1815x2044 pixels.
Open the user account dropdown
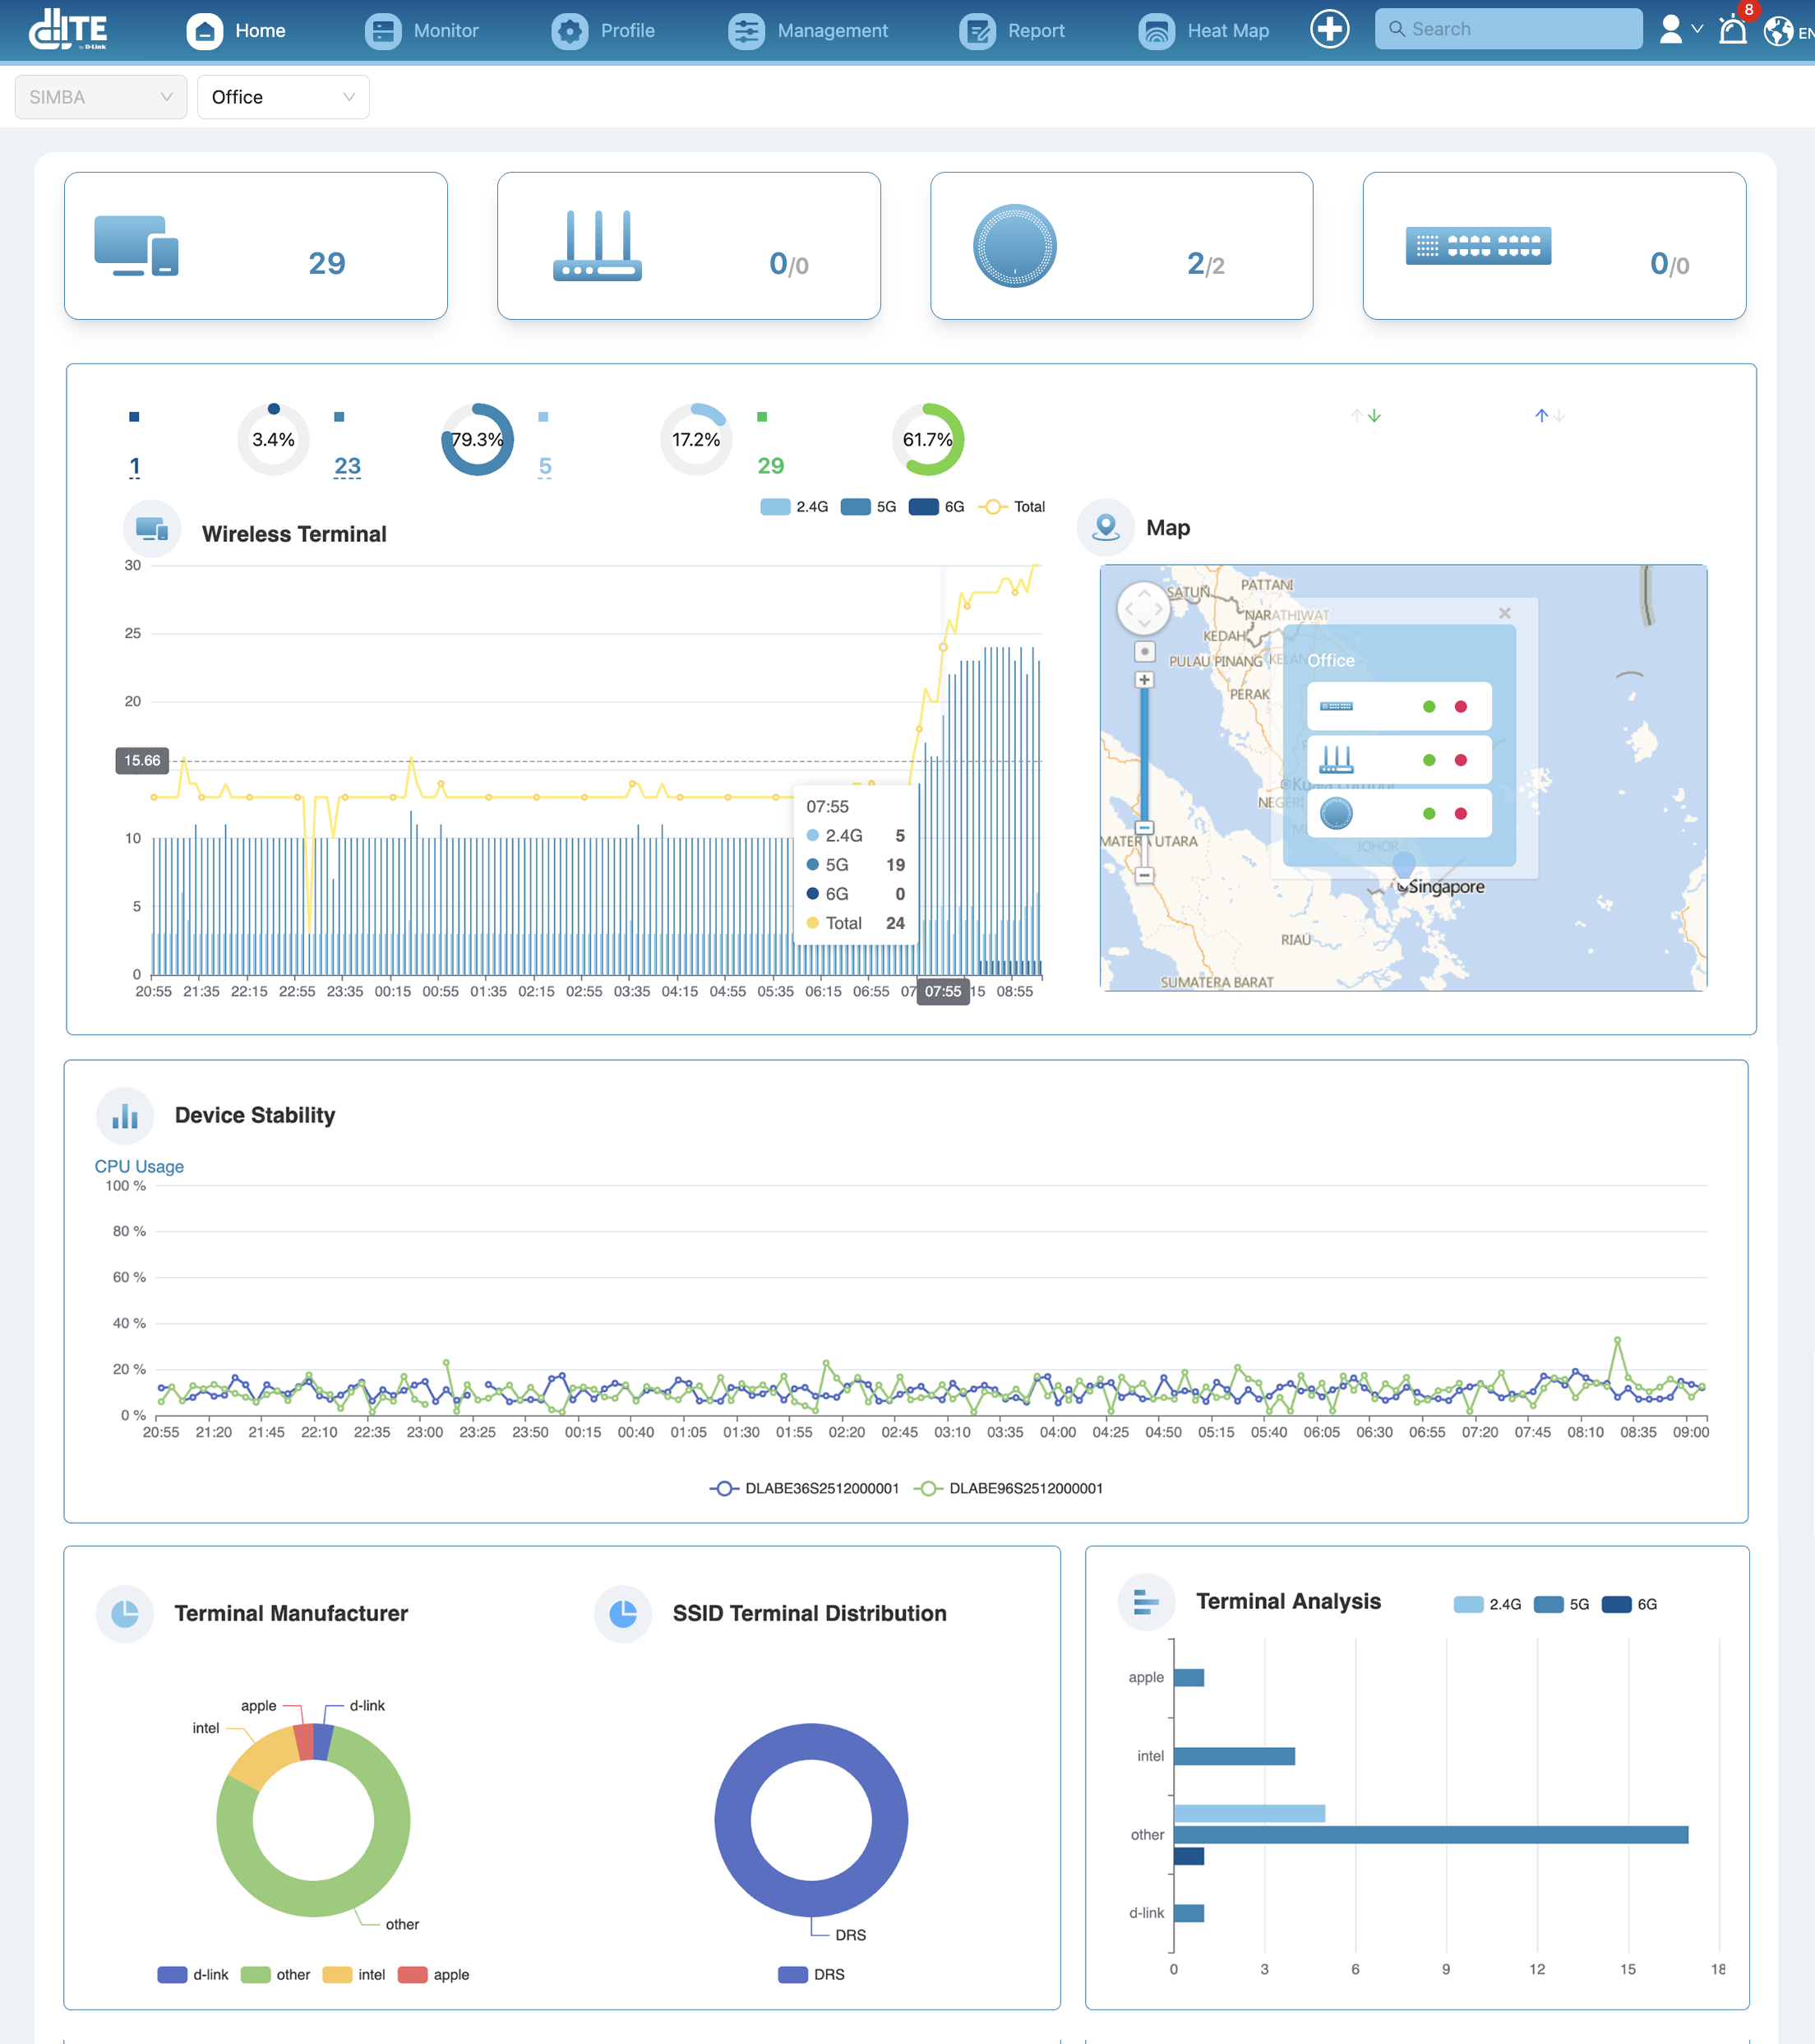[1680, 30]
